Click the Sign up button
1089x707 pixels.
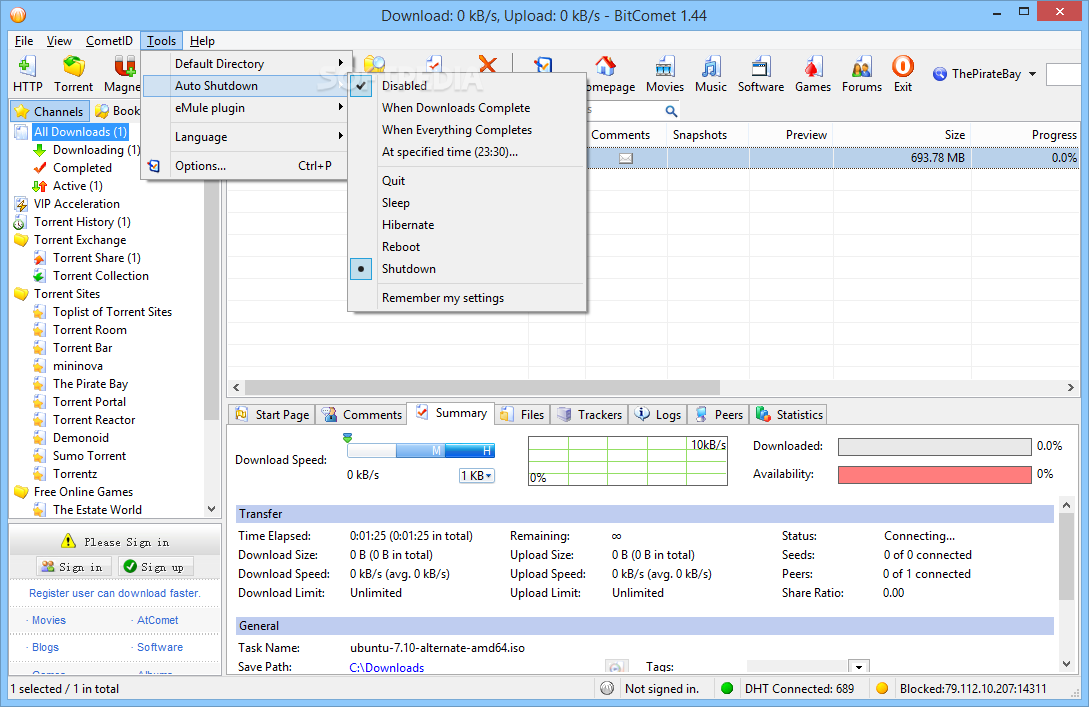tap(155, 567)
